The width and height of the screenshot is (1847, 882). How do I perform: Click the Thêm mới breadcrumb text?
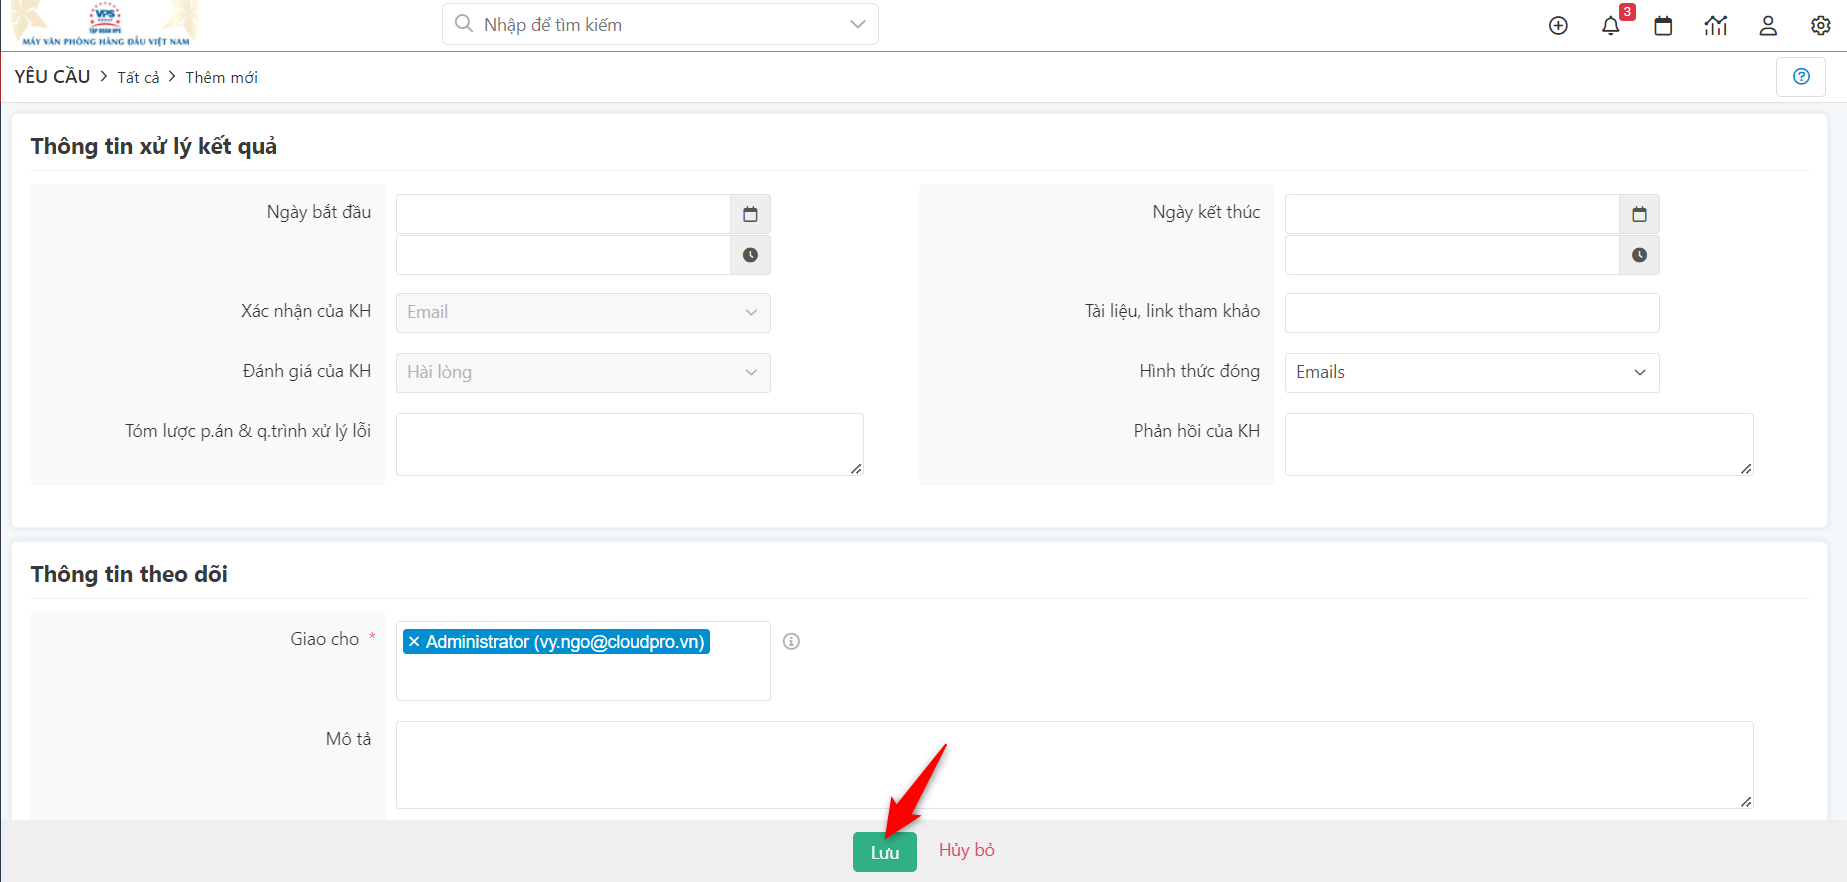(221, 77)
